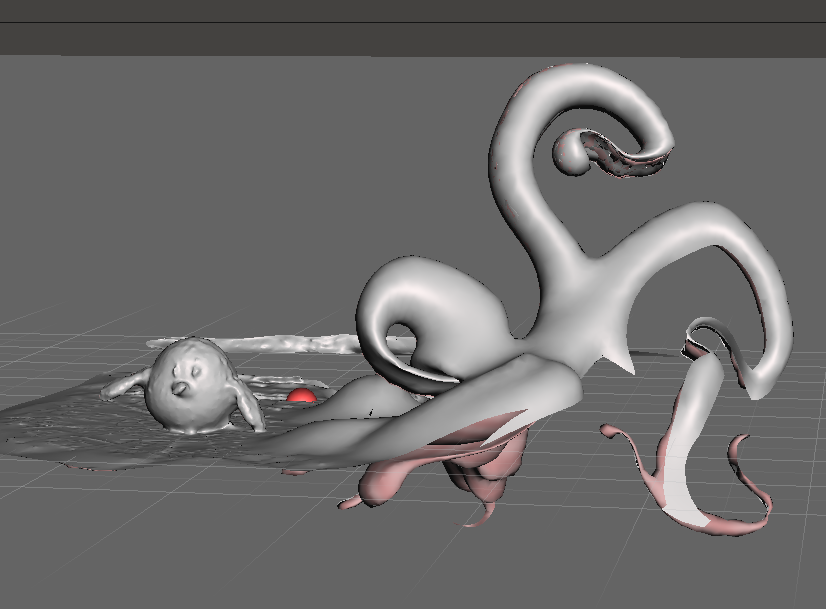Click the pointed spike below the central junction
Viewport: 826px width, 609px height.
point(622,360)
